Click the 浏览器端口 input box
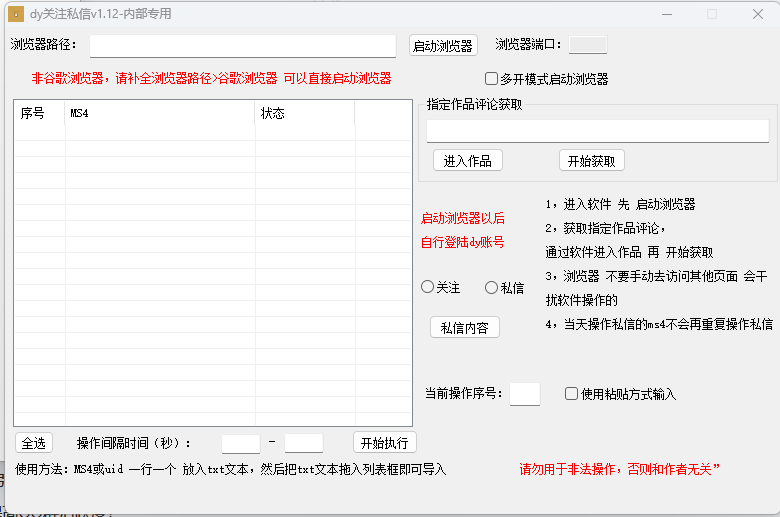This screenshot has width=780, height=517. [588, 45]
